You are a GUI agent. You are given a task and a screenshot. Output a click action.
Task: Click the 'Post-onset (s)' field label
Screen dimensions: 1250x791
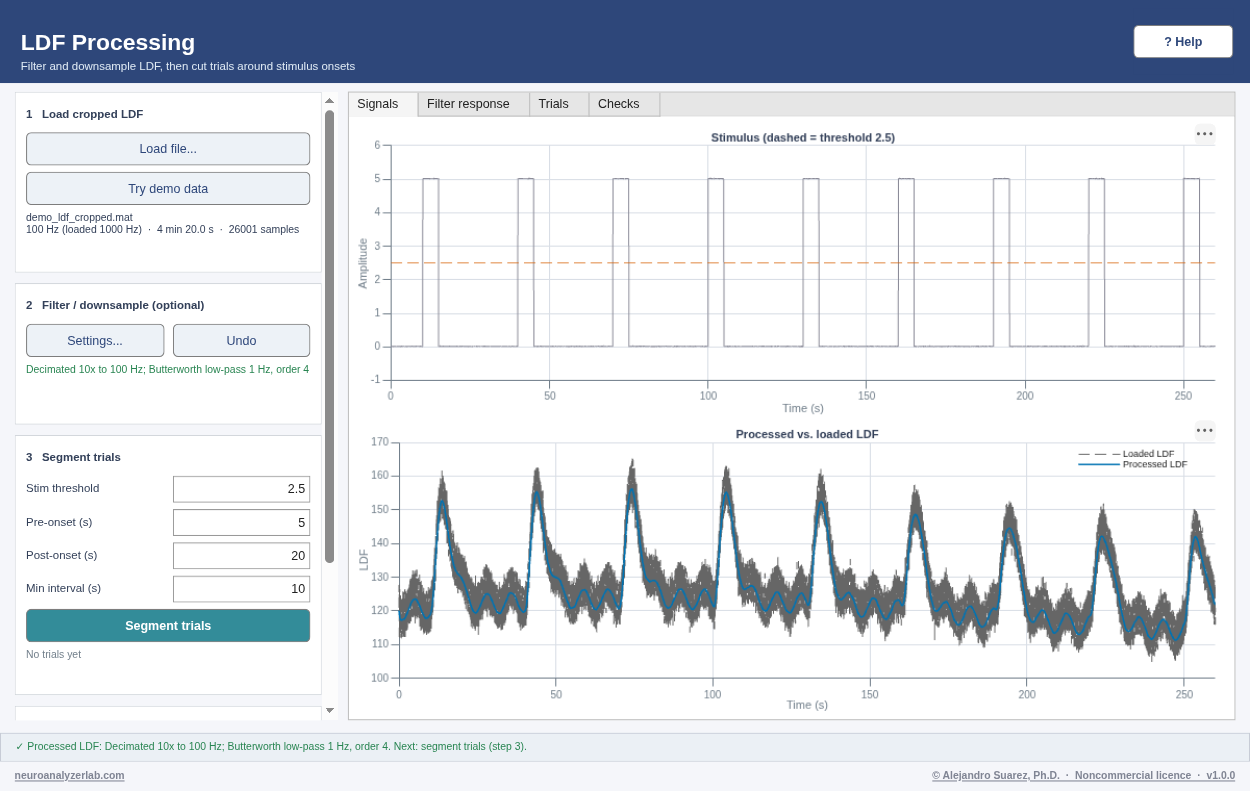click(x=61, y=555)
